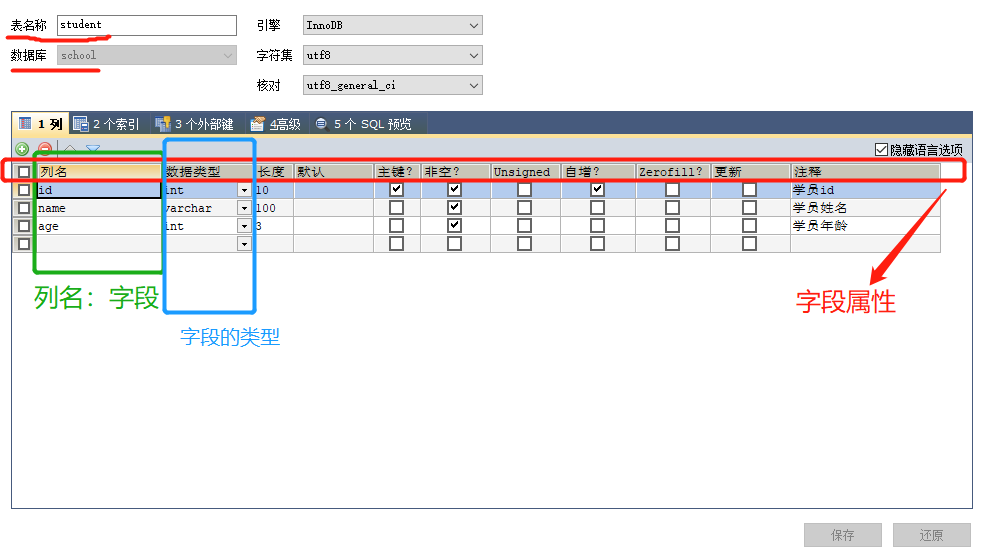Click the advanced tab icon
Screen dimensions: 984x559
pyautogui.click(x=257, y=124)
